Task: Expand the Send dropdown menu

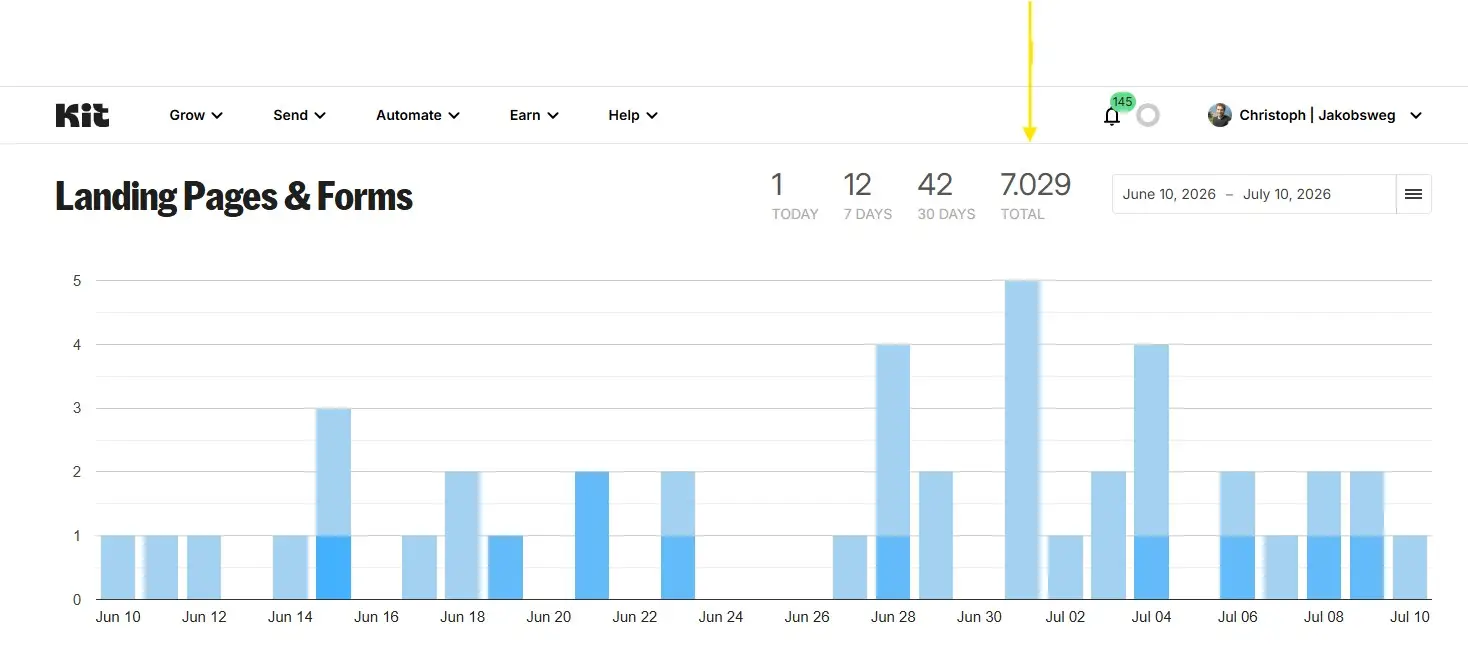Action: 300,115
